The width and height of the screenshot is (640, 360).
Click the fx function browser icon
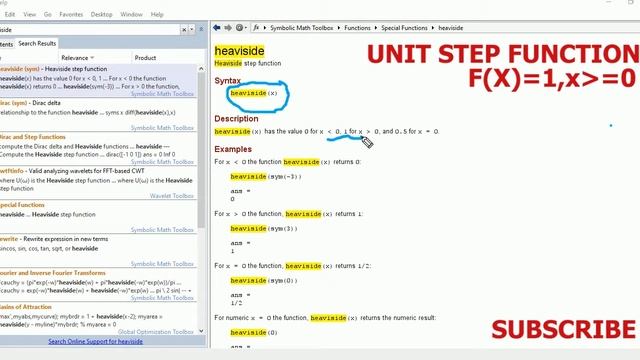pyautogui.click(x=256, y=28)
